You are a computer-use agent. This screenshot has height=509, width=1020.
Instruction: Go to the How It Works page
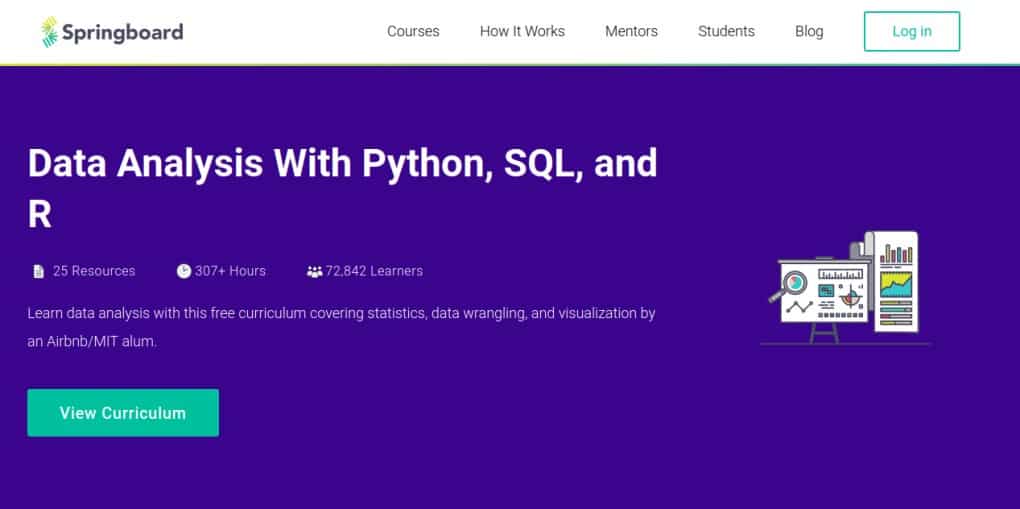click(522, 31)
